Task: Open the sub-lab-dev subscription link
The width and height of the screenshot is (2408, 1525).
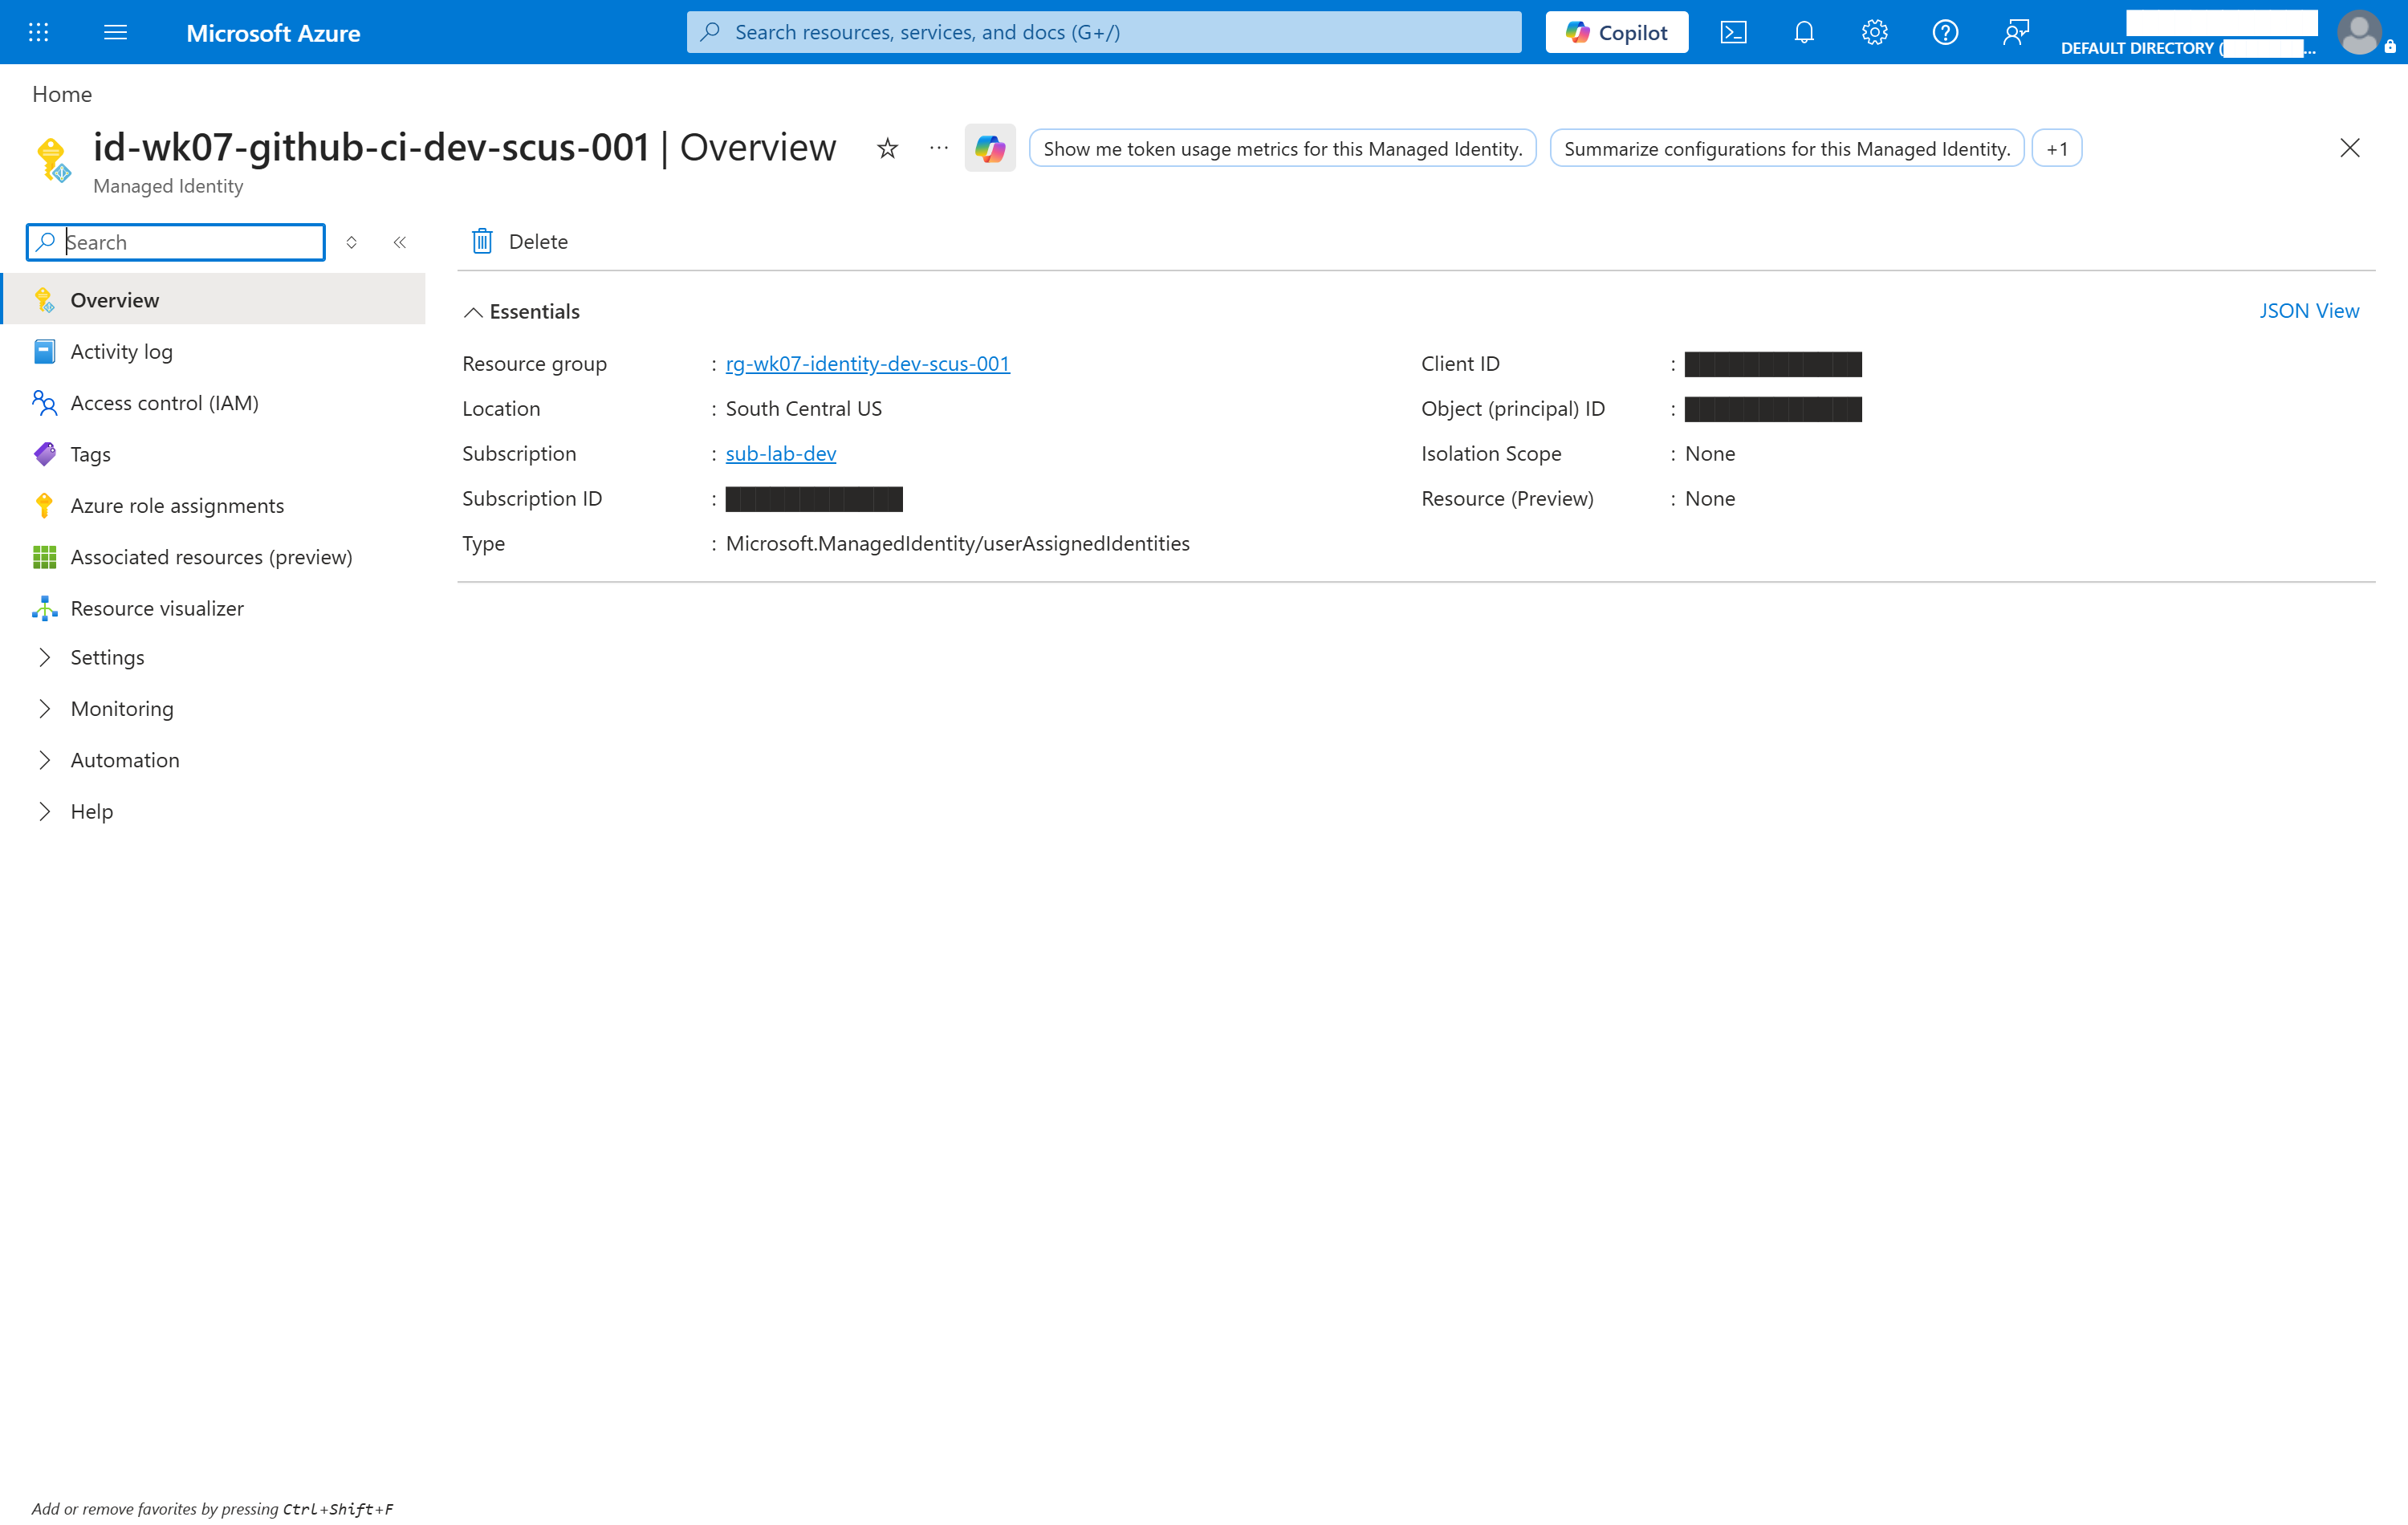Action: (x=780, y=454)
